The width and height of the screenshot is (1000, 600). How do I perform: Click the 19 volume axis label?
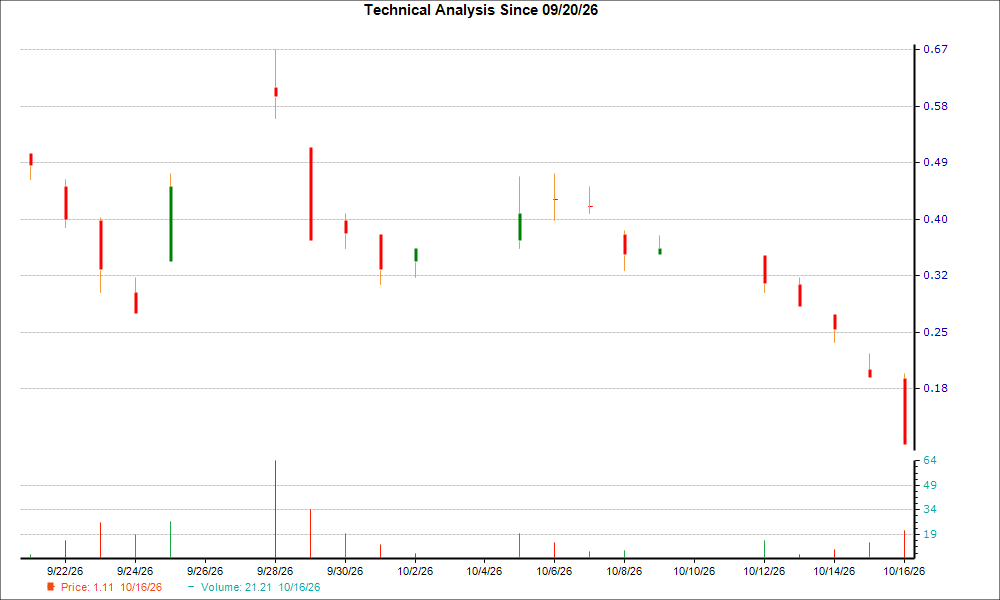tap(930, 534)
